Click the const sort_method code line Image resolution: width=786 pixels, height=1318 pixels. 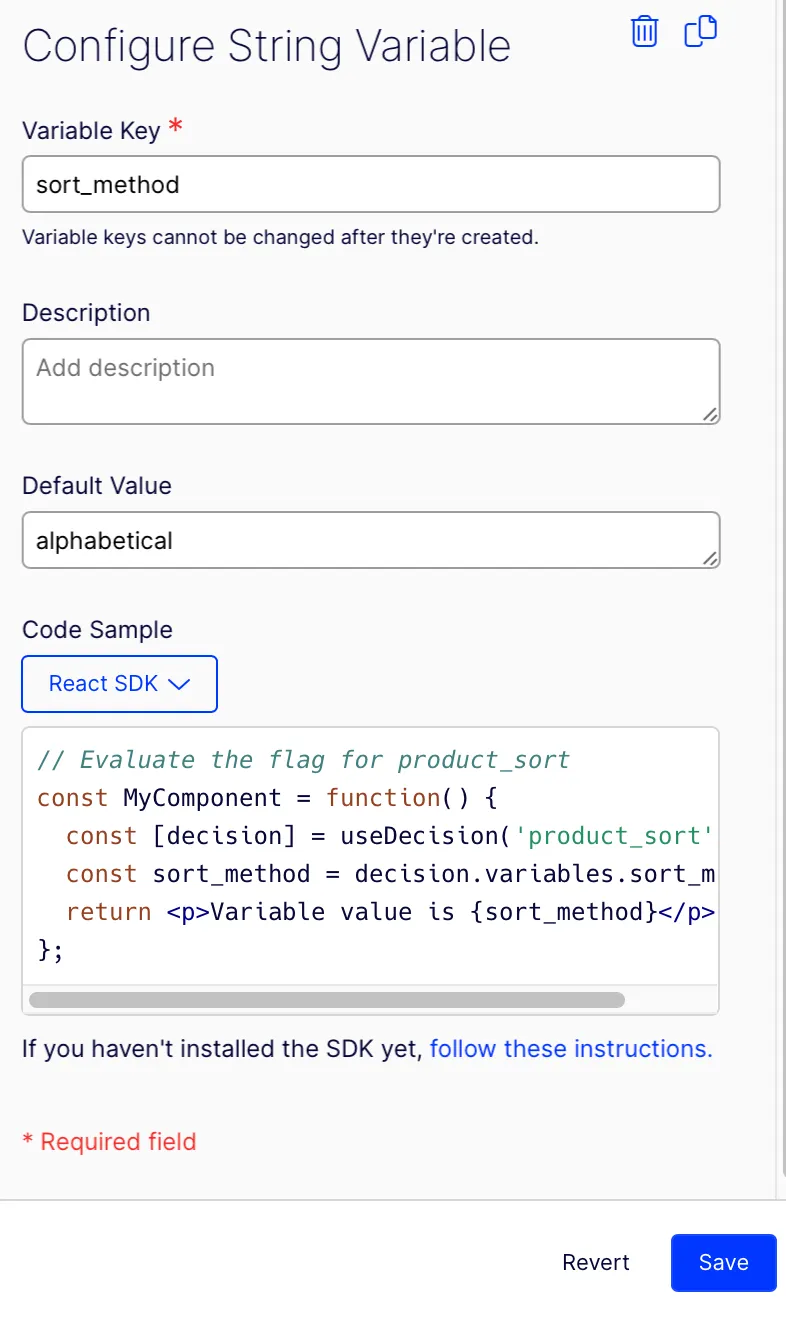(390, 874)
